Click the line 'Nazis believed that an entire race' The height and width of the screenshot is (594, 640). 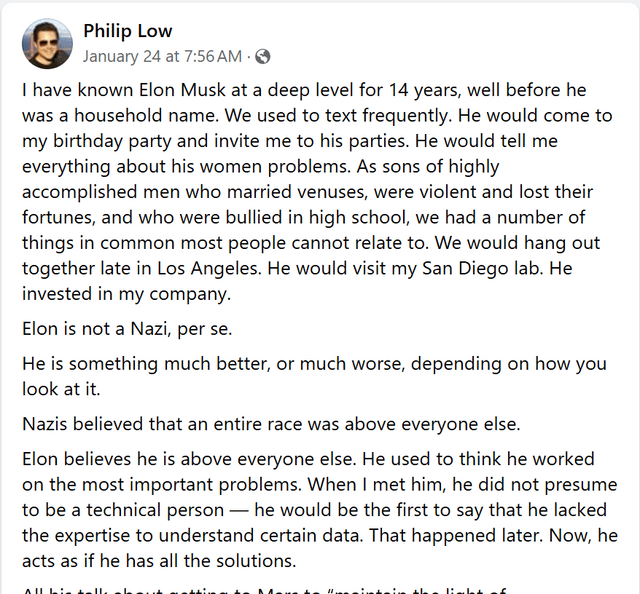(x=270, y=423)
